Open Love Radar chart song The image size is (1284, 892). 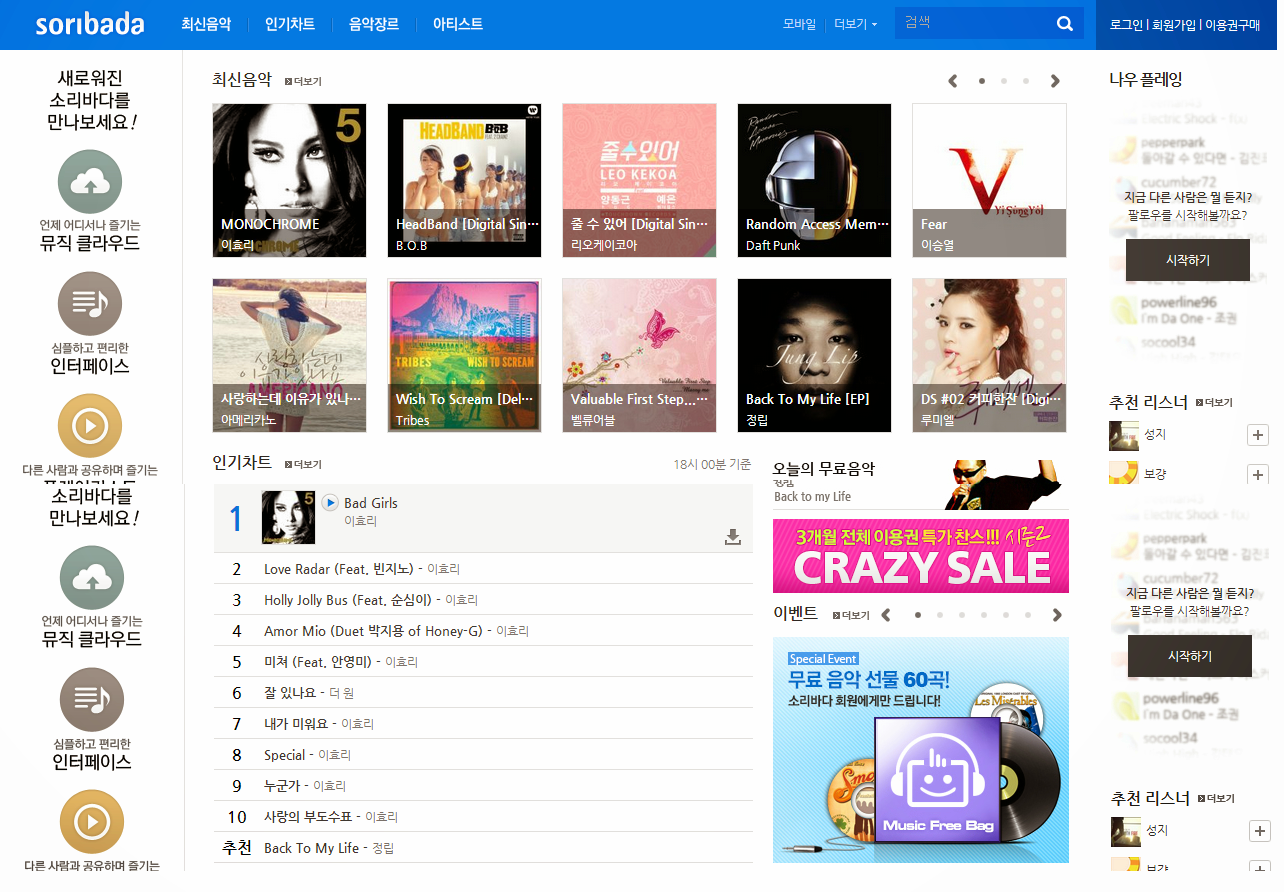pos(339,569)
